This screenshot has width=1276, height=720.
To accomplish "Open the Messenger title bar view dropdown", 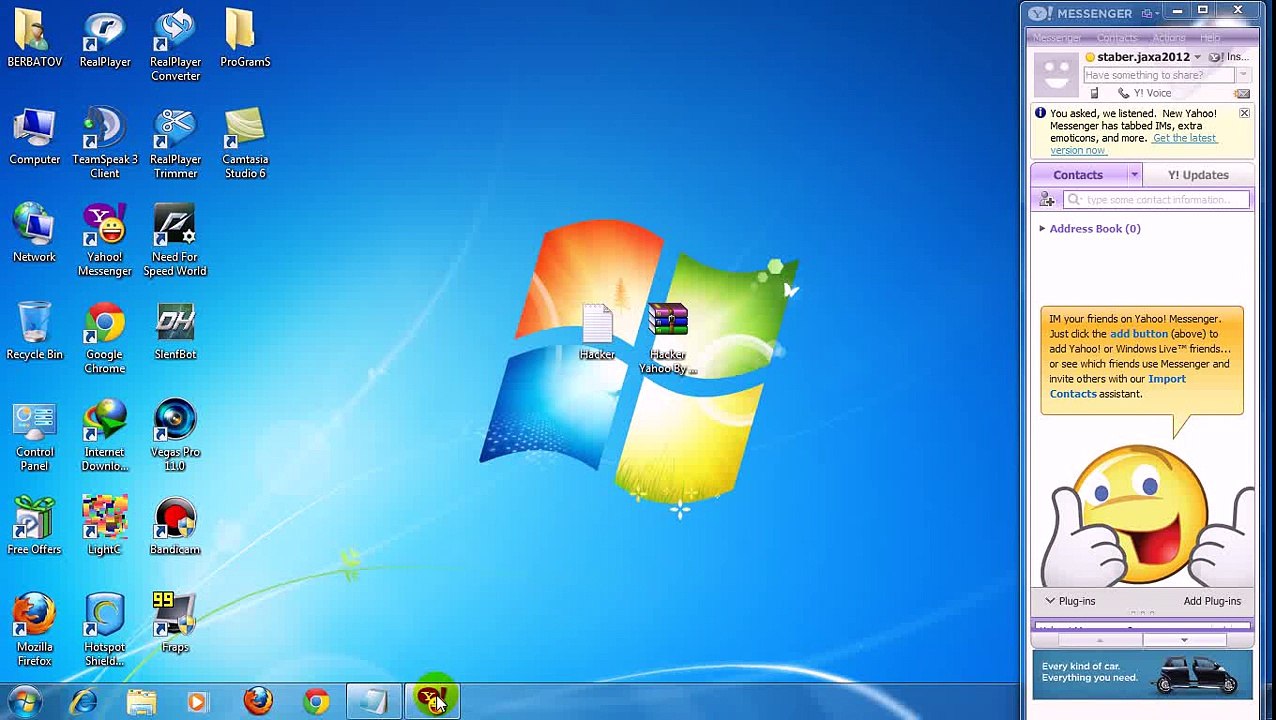I will [1149, 13].
